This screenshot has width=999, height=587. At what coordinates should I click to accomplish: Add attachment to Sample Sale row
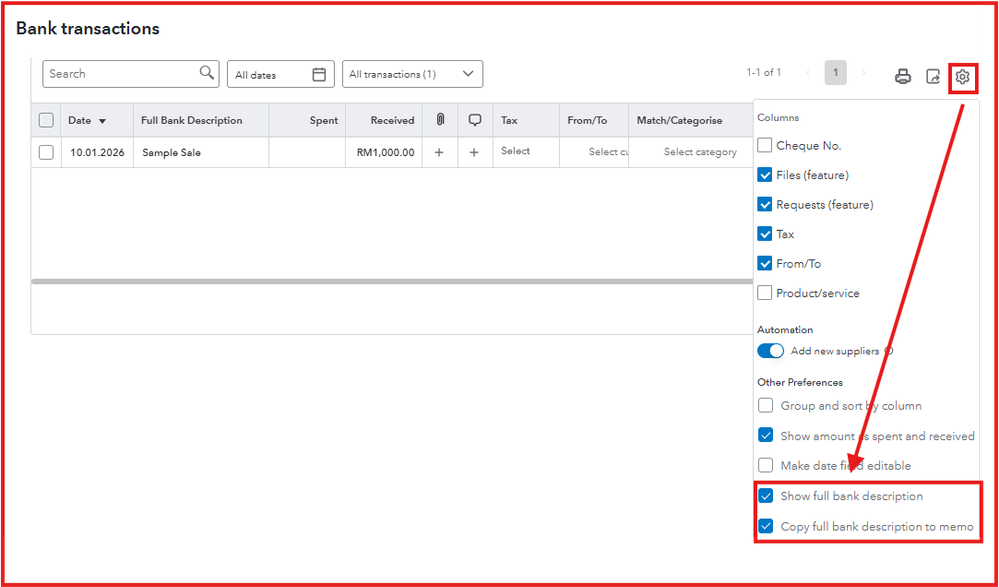[x=439, y=152]
